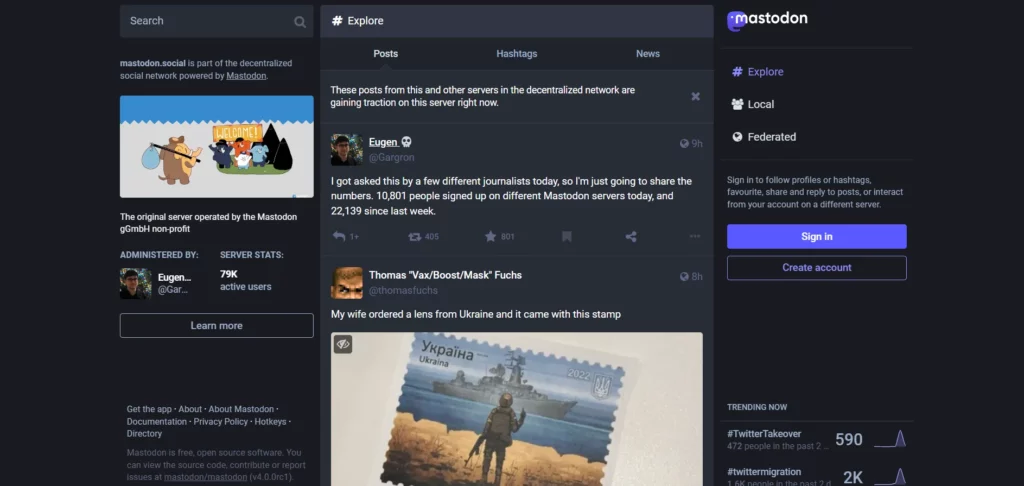Click the Federated globe icon
The width and height of the screenshot is (1024, 486).
point(737,137)
